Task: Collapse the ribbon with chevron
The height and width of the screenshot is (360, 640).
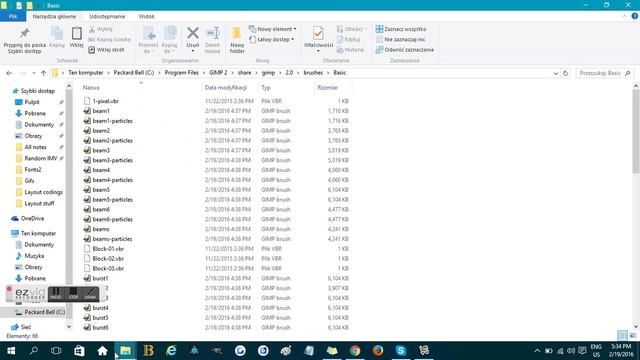Action: click(x=624, y=16)
